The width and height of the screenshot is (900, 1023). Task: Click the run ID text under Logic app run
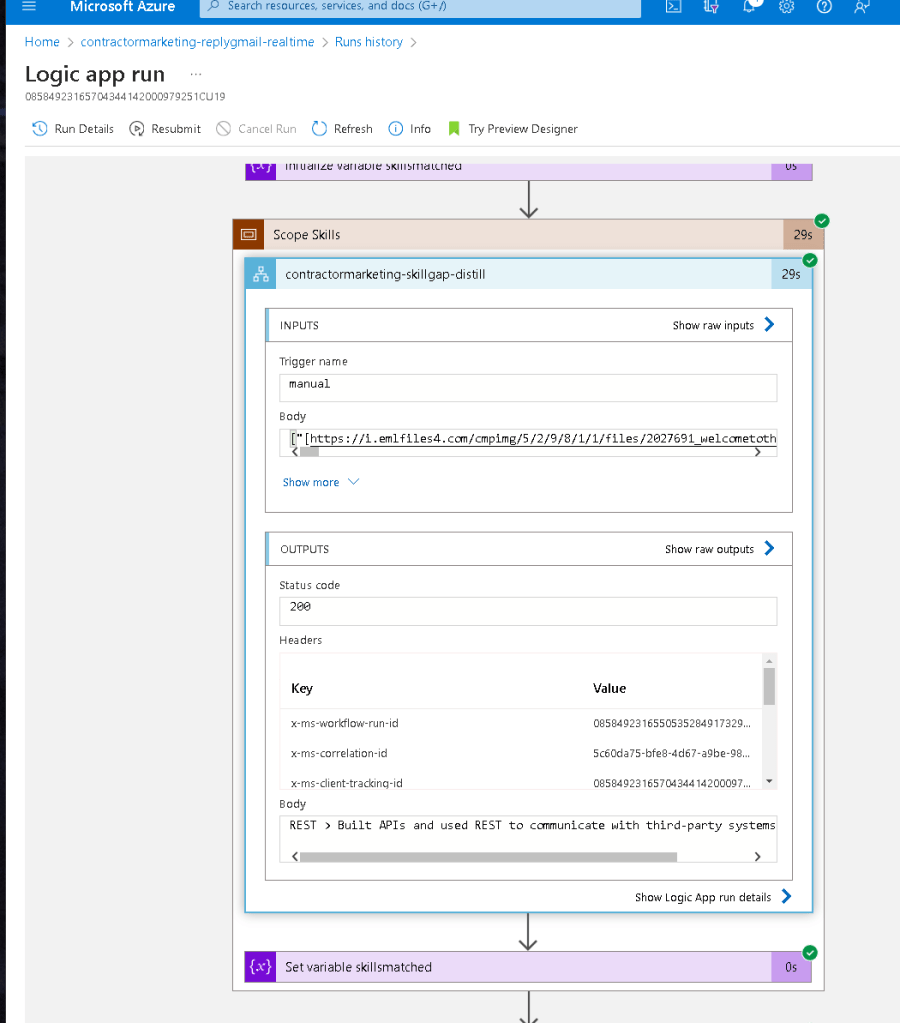tap(125, 97)
